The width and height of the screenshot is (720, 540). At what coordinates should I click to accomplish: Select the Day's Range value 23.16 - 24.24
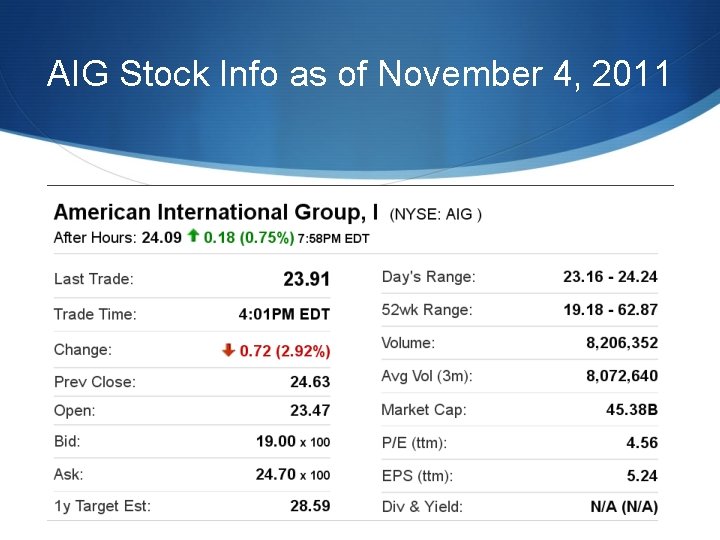pos(610,276)
